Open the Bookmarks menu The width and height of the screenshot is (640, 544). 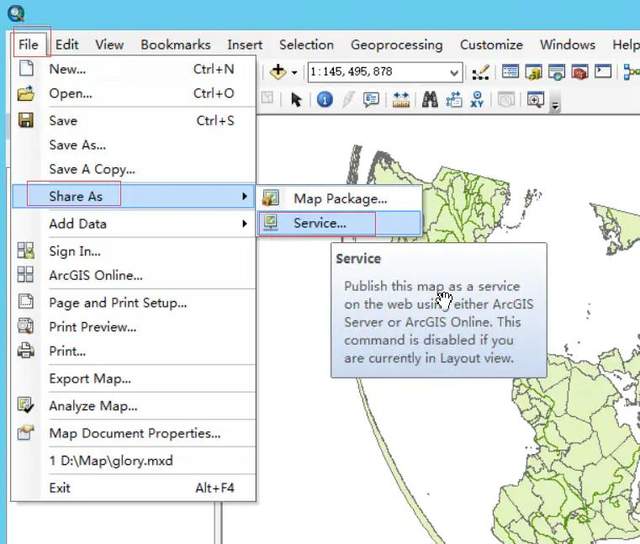click(176, 44)
